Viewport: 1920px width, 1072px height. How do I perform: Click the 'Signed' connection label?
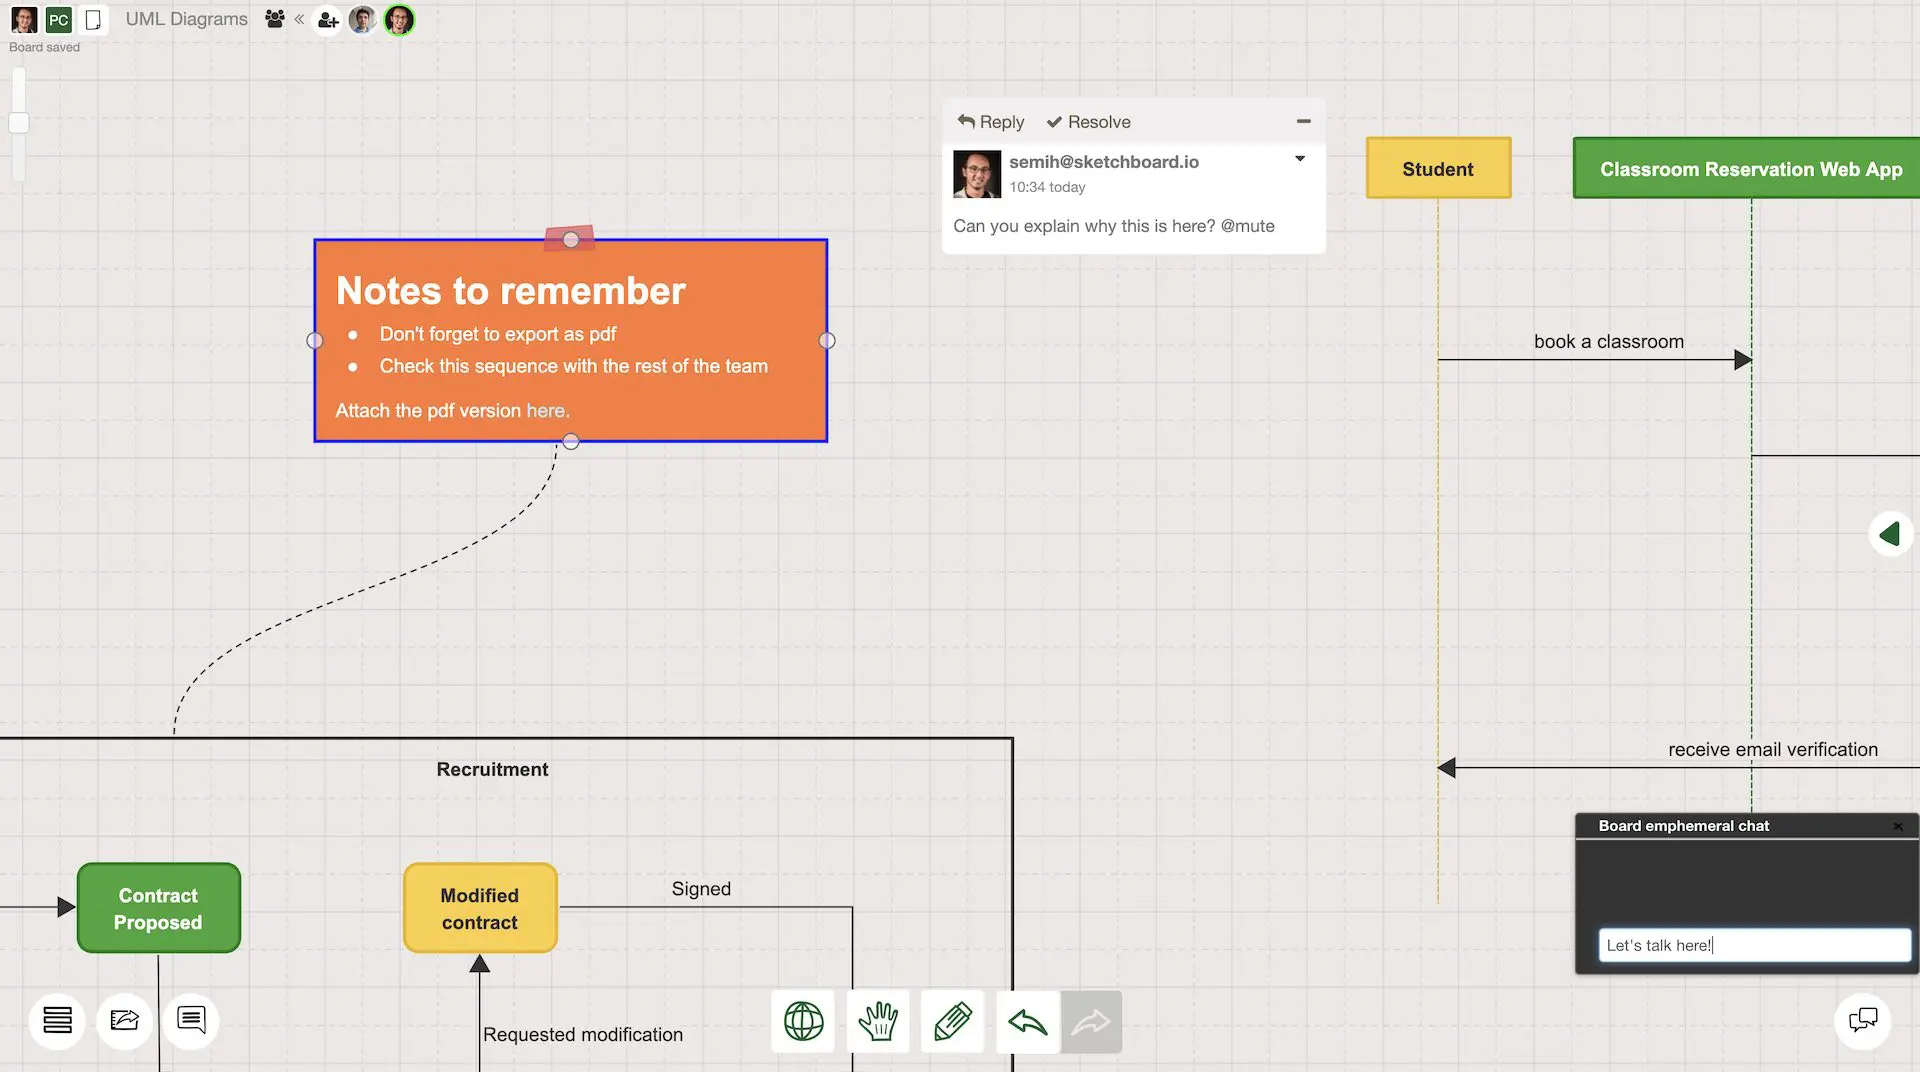tap(701, 888)
